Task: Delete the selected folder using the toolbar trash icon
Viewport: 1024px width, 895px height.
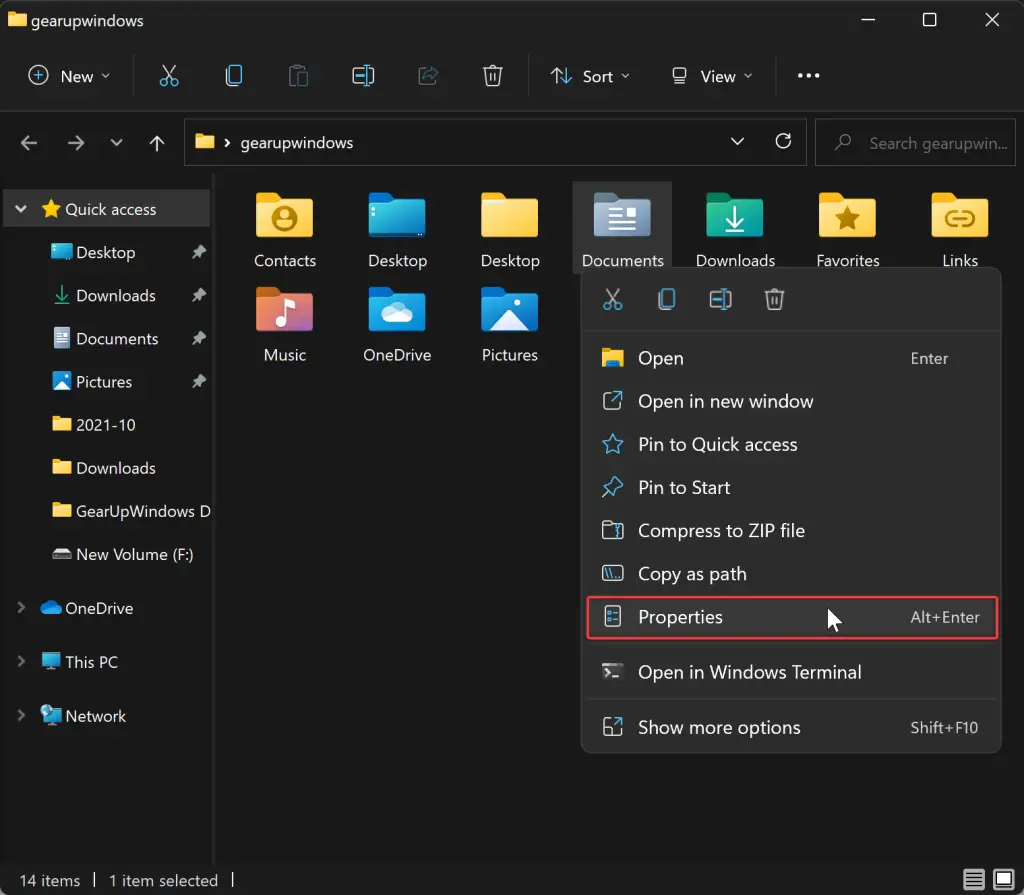Action: click(x=492, y=75)
